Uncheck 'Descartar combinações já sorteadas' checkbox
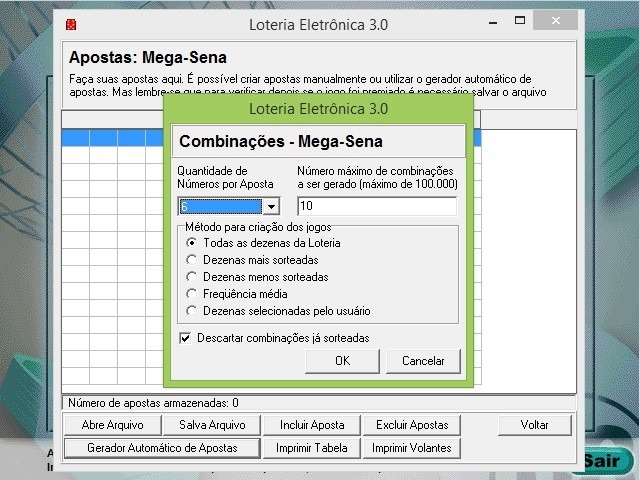This screenshot has height=480, width=640. coord(185,338)
